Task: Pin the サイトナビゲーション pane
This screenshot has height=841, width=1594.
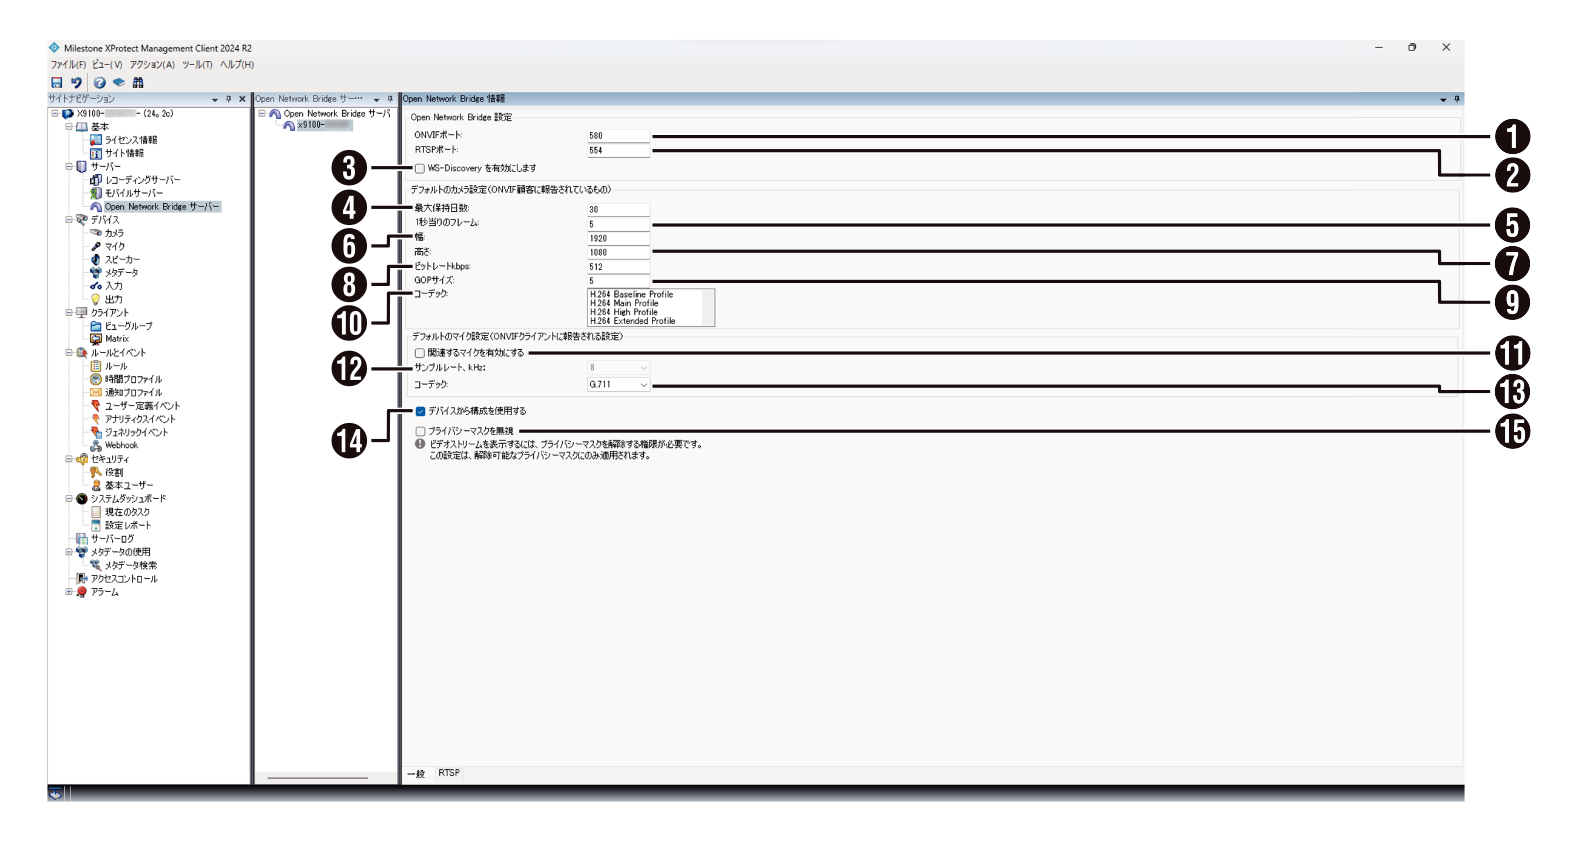Action: pyautogui.click(x=228, y=99)
